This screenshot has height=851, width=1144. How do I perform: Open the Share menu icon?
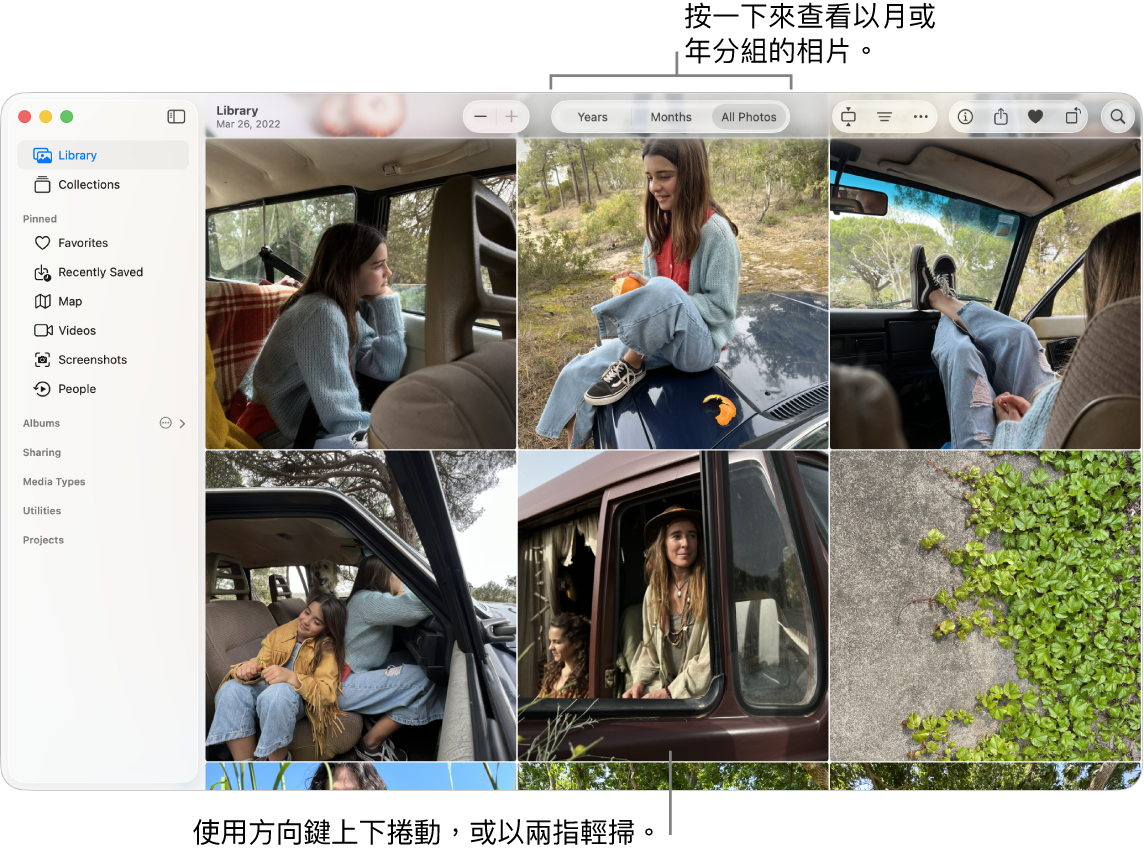[1001, 116]
